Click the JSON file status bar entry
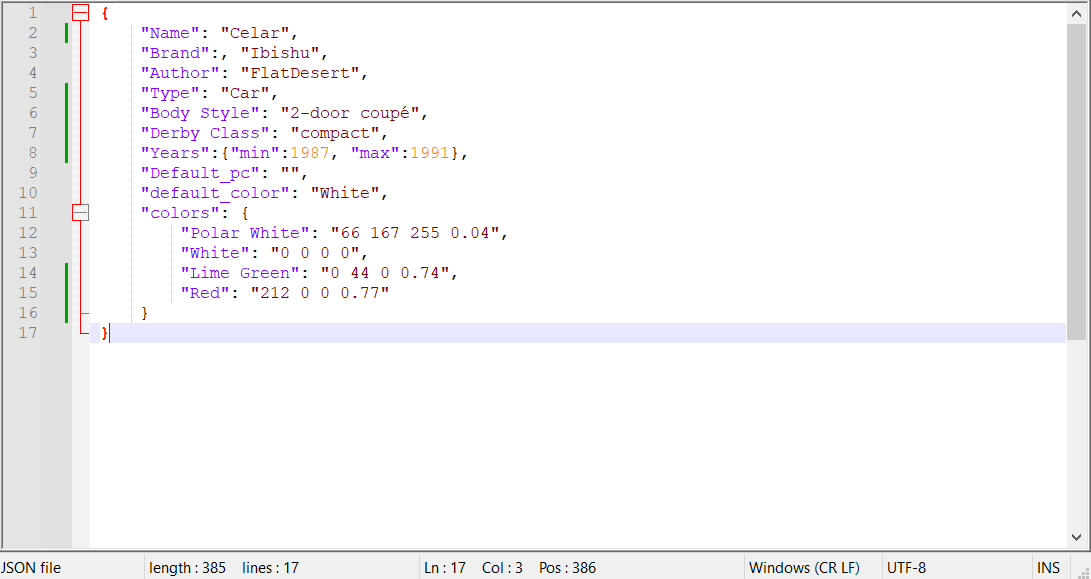 [x=31, y=568]
